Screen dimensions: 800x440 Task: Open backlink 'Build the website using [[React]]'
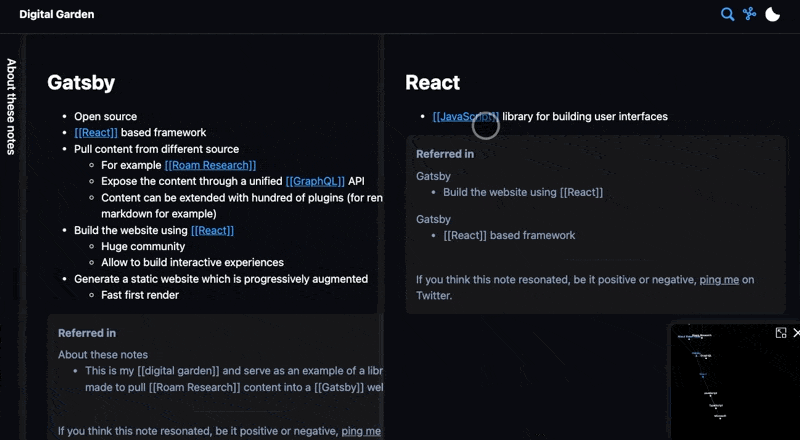click(522, 192)
